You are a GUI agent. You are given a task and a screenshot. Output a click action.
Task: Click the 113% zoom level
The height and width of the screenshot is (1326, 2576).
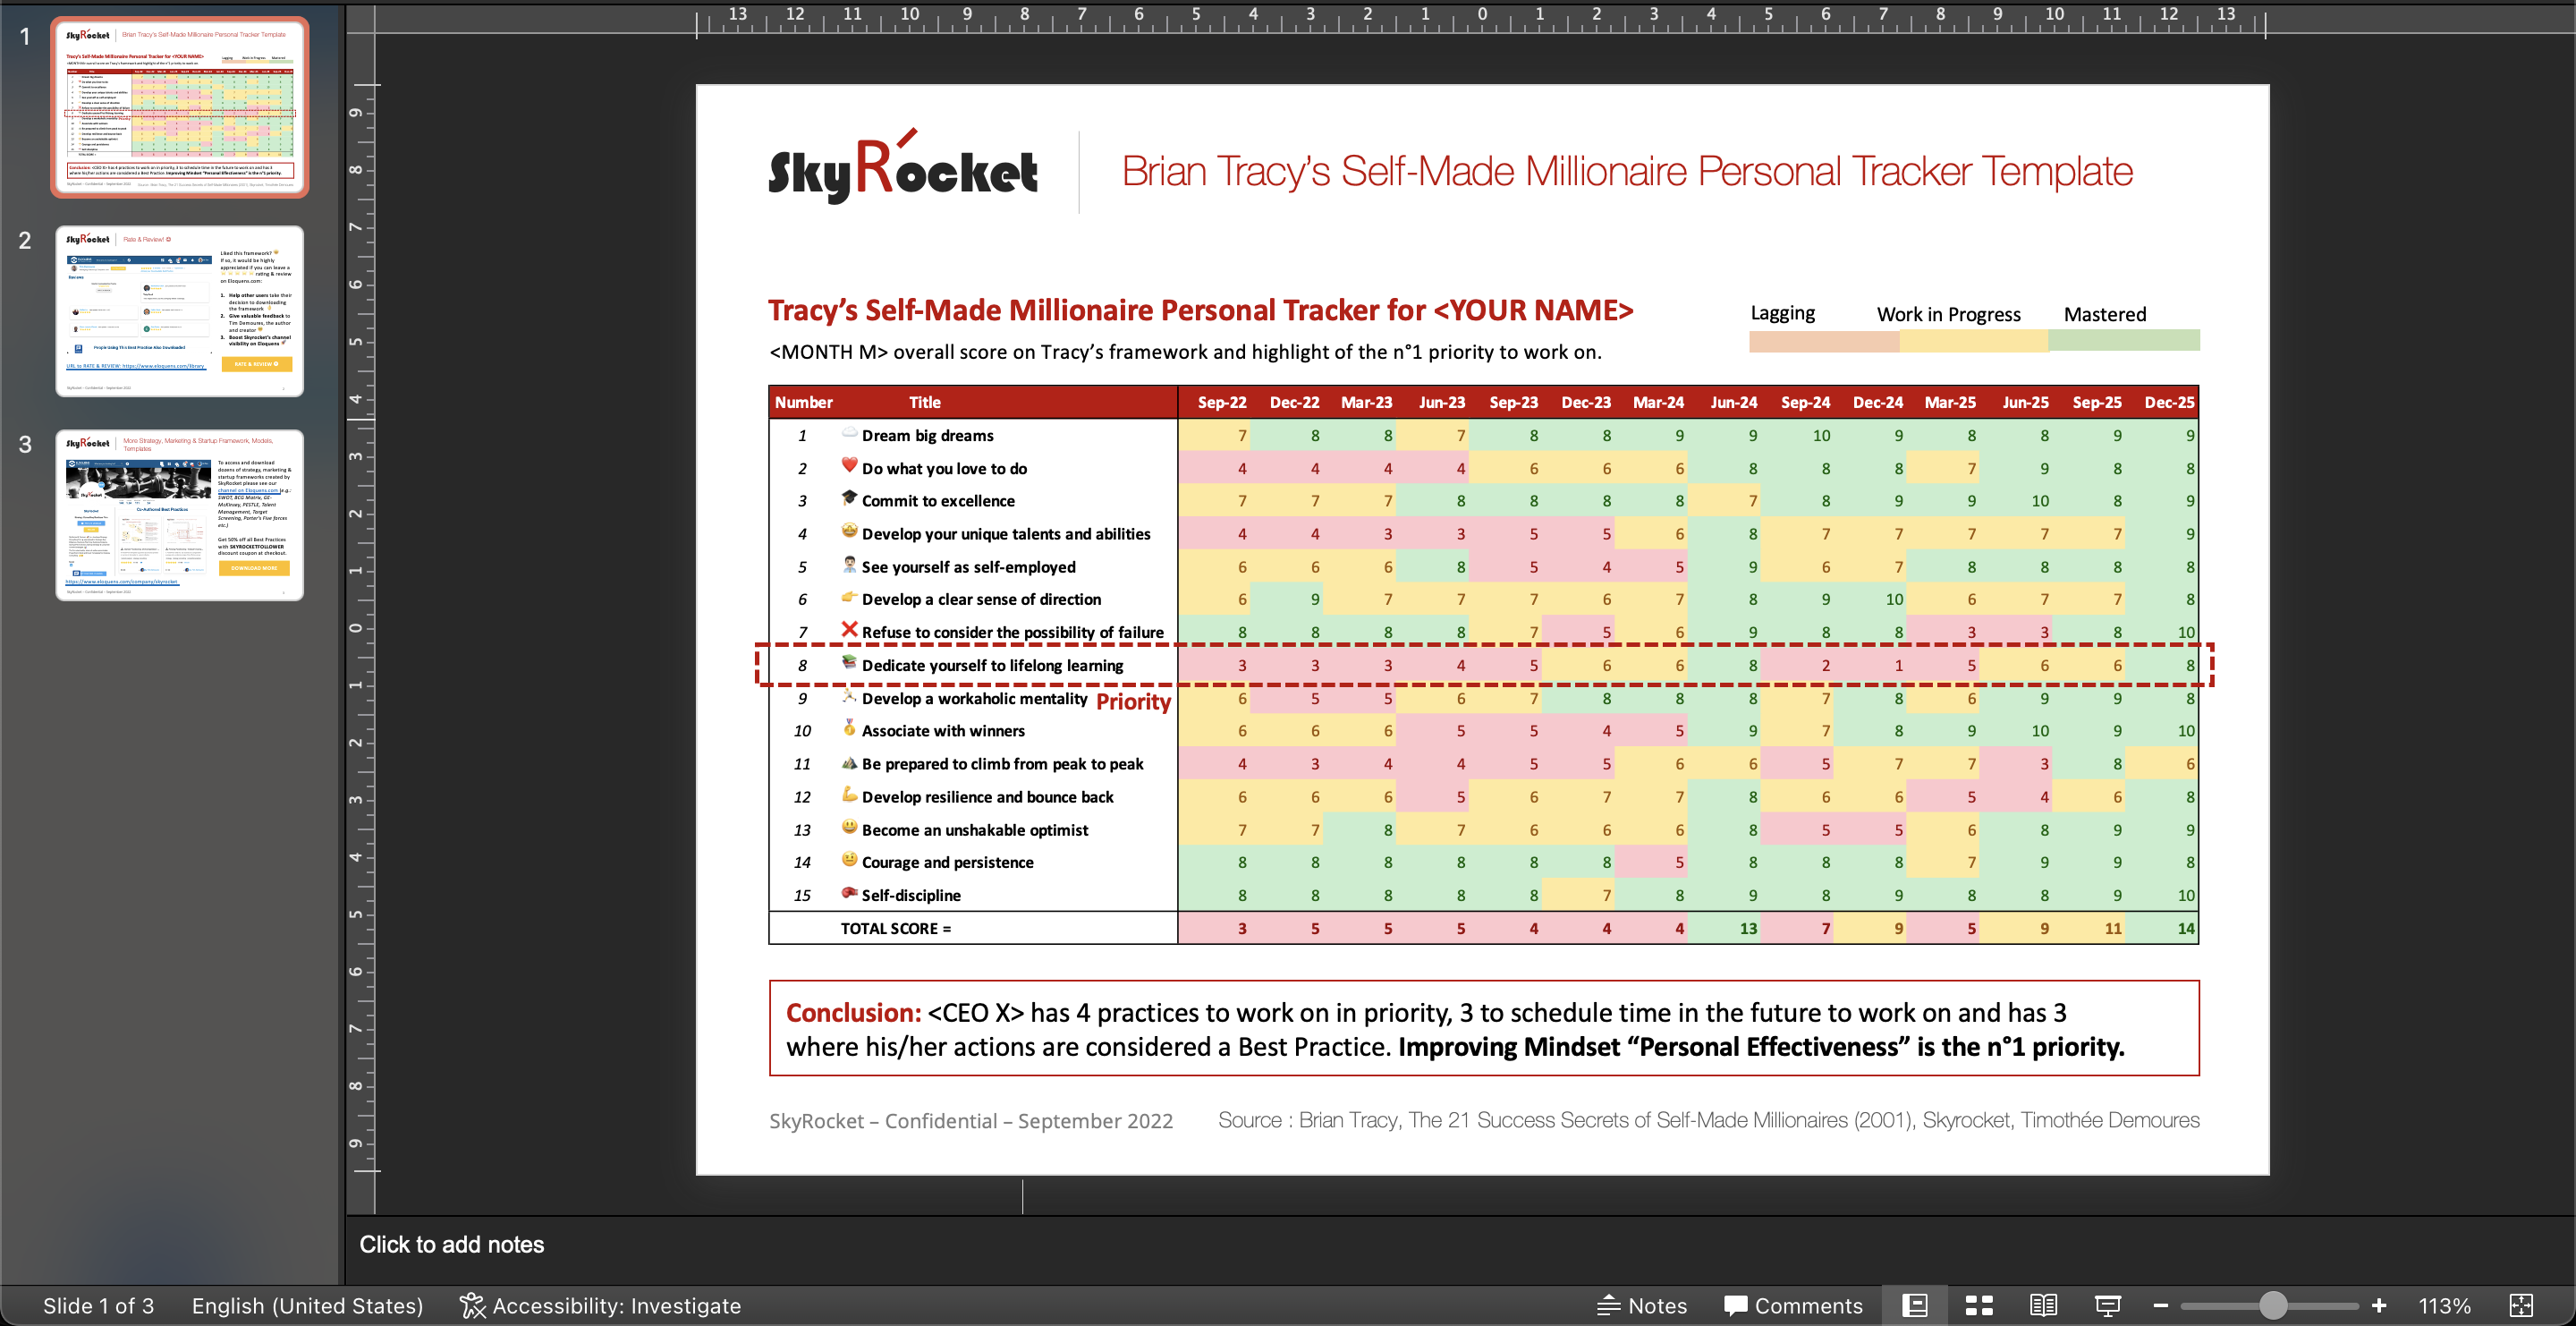(2444, 1306)
